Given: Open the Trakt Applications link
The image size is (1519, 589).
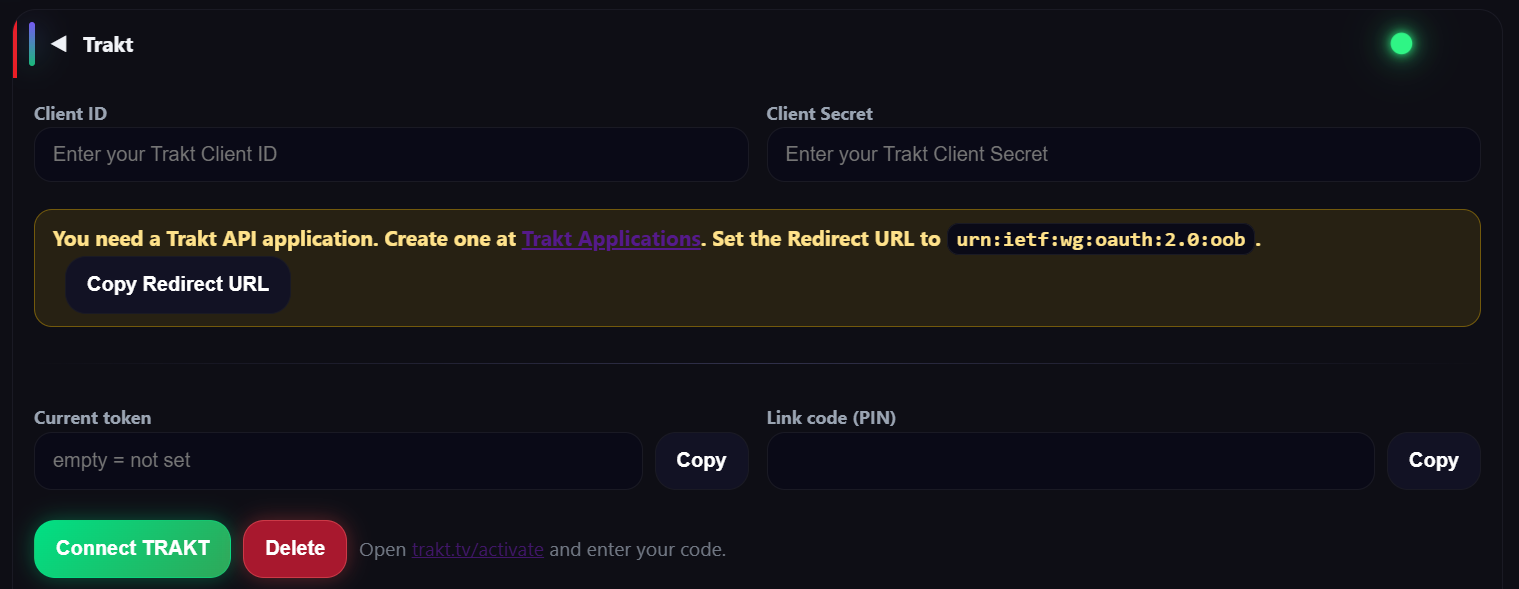Looking at the screenshot, I should 610,239.
